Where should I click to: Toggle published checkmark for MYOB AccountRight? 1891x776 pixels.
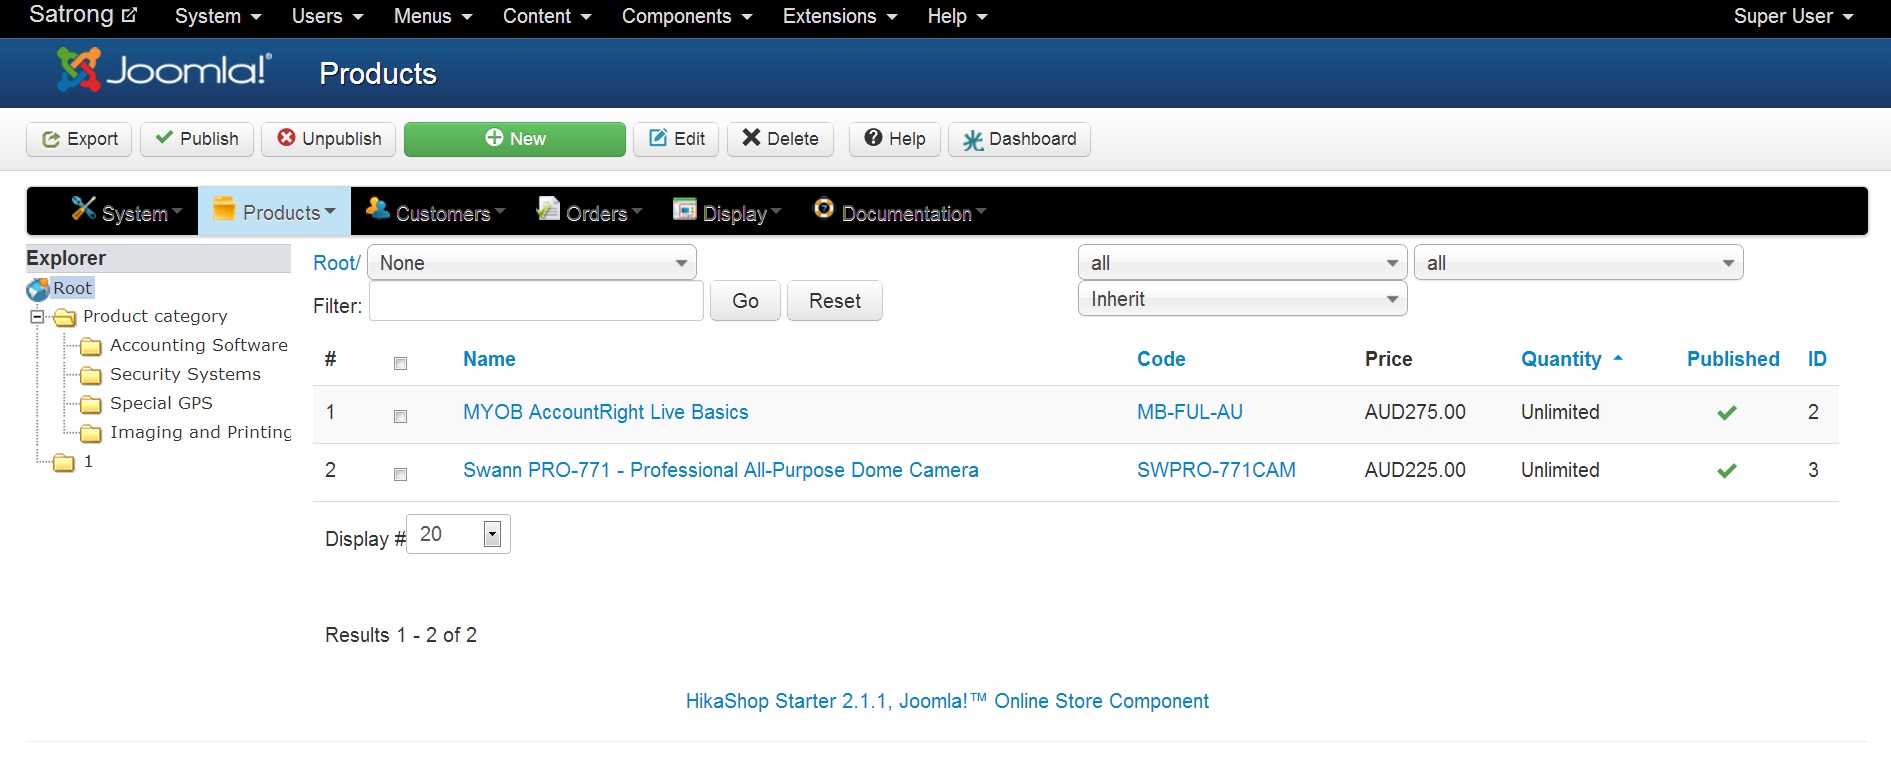pos(1726,413)
